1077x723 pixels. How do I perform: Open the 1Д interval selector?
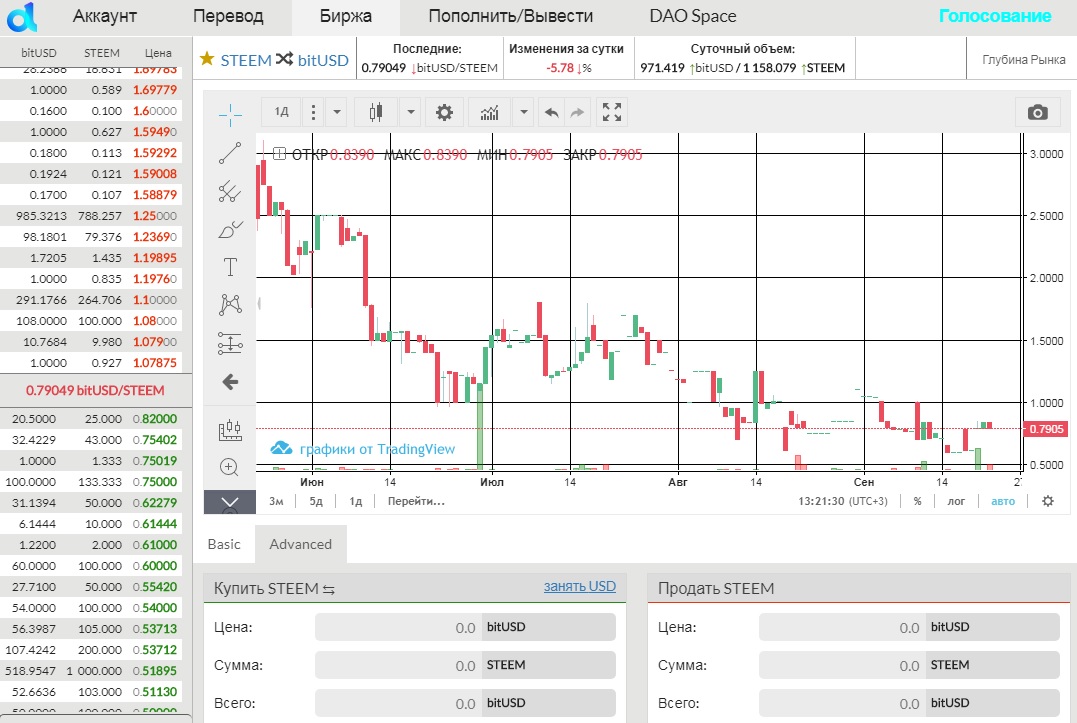pyautogui.click(x=282, y=112)
